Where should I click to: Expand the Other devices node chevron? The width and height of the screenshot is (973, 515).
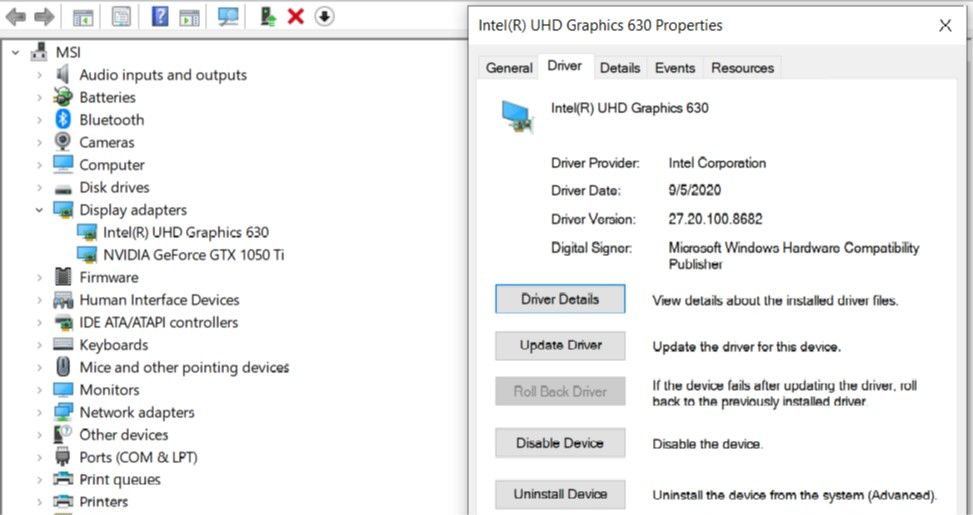click(39, 435)
